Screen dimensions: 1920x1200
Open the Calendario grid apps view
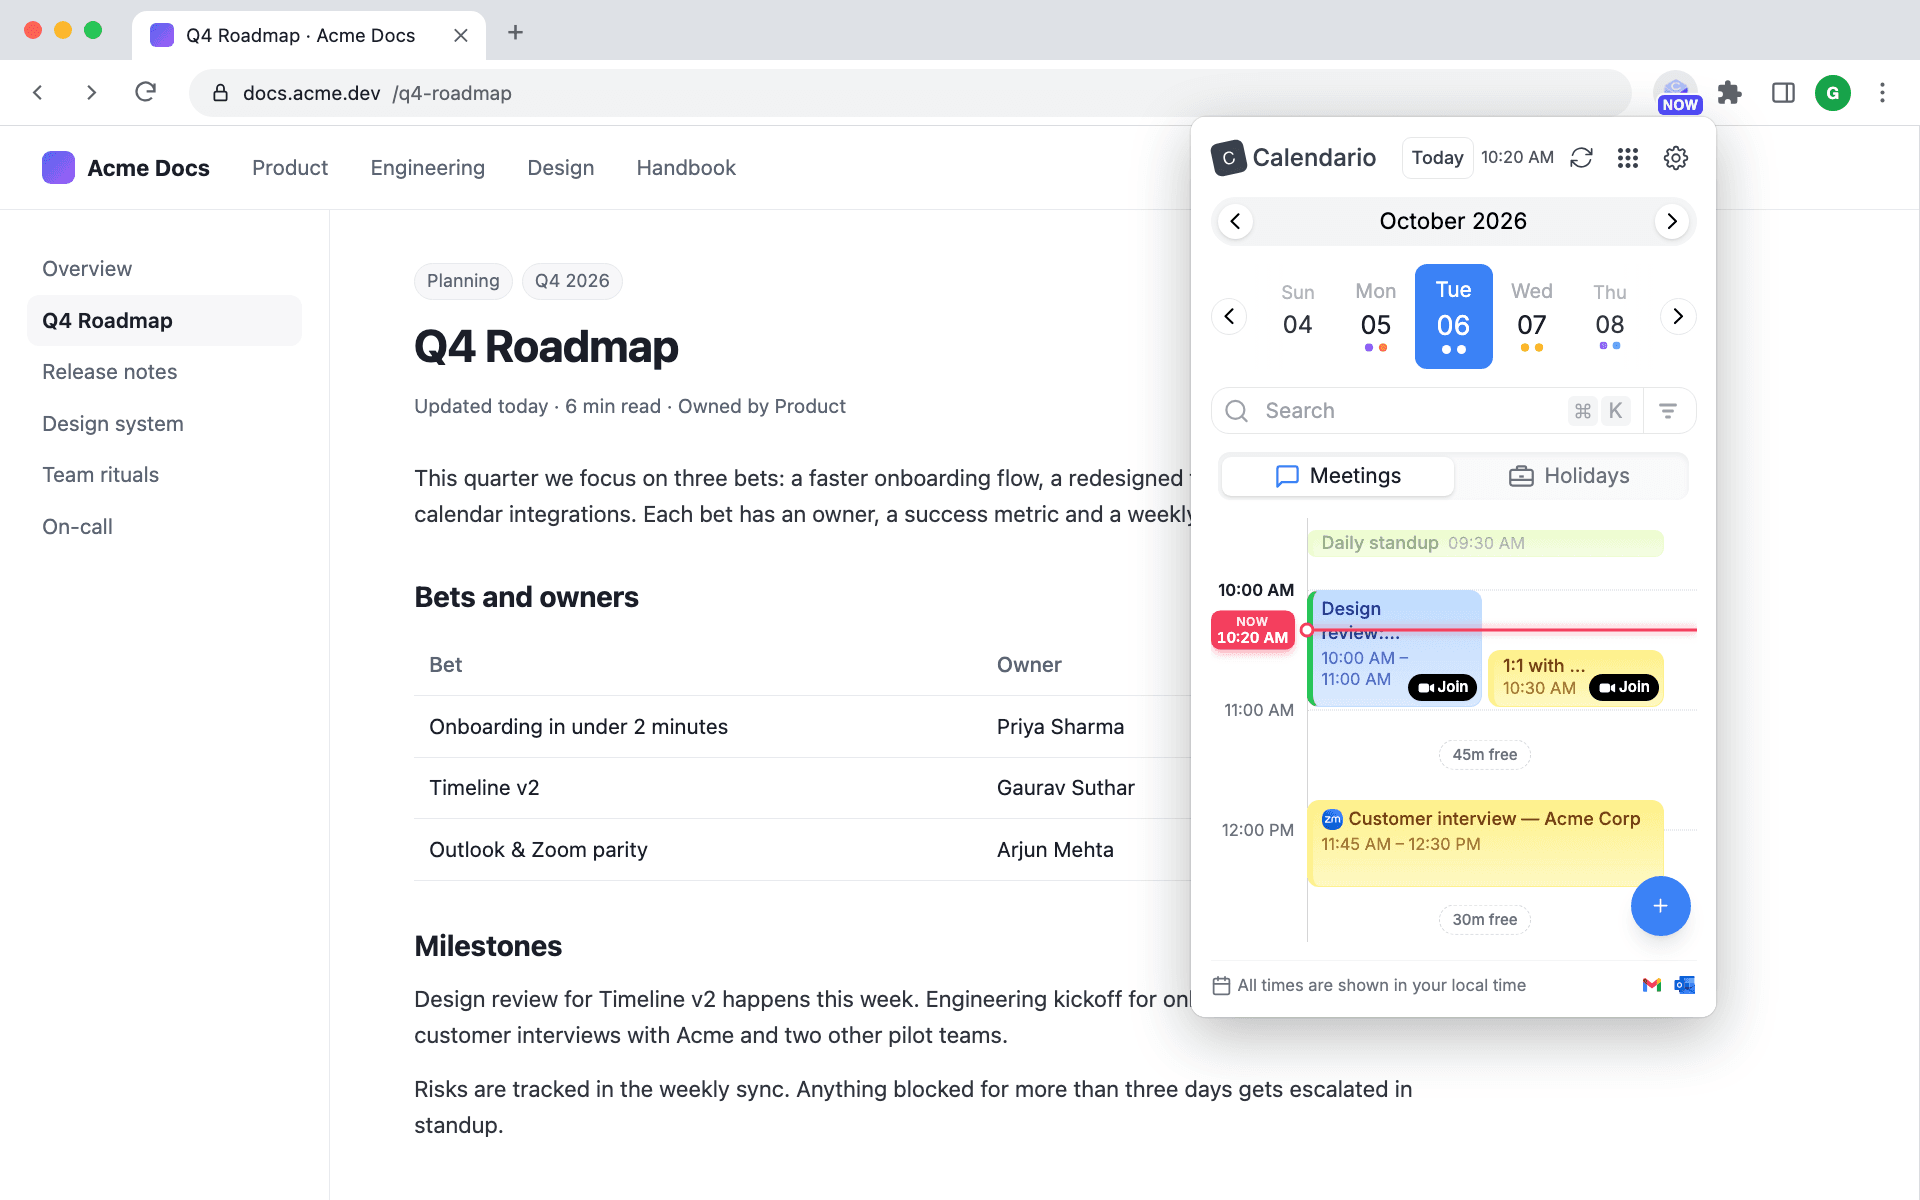[1628, 158]
